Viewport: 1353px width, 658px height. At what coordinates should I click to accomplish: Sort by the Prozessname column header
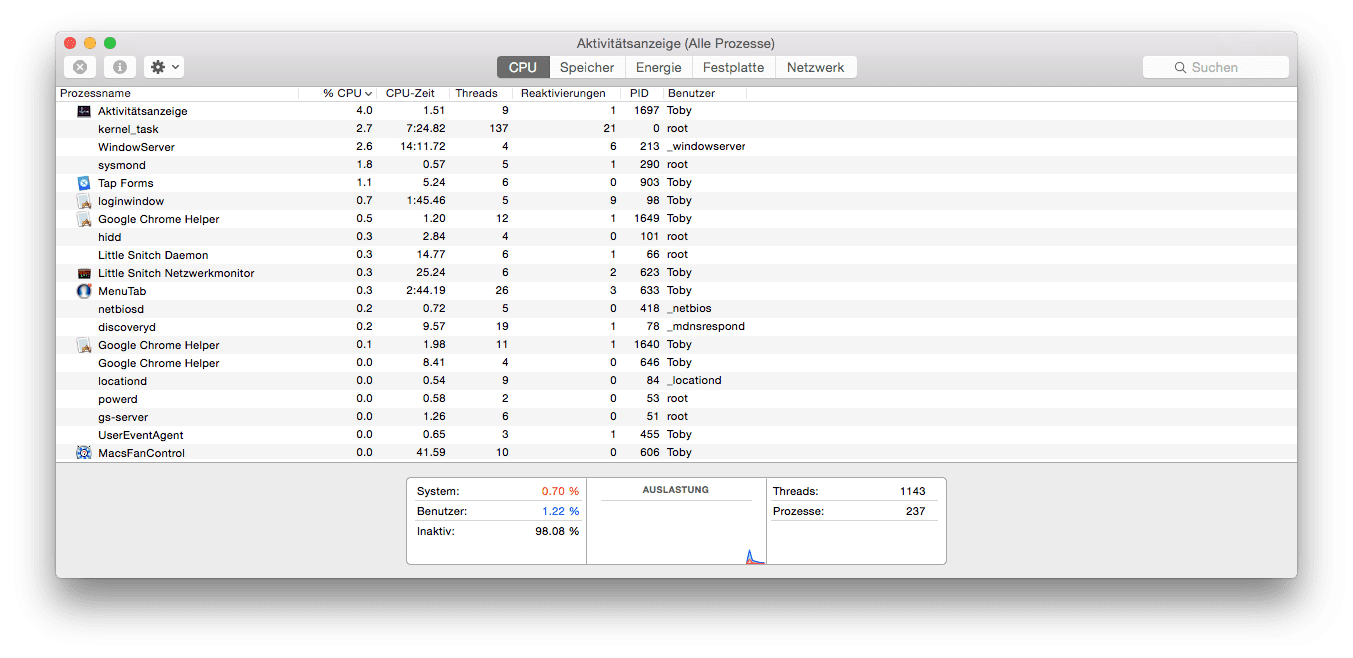pos(177,93)
